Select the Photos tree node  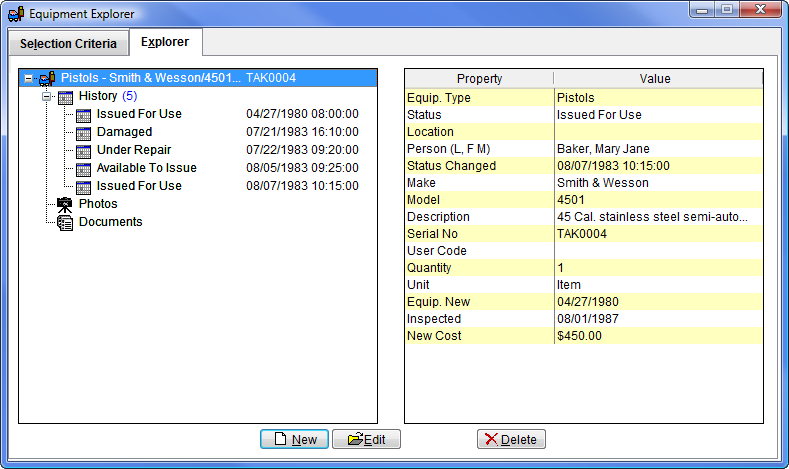[x=98, y=204]
